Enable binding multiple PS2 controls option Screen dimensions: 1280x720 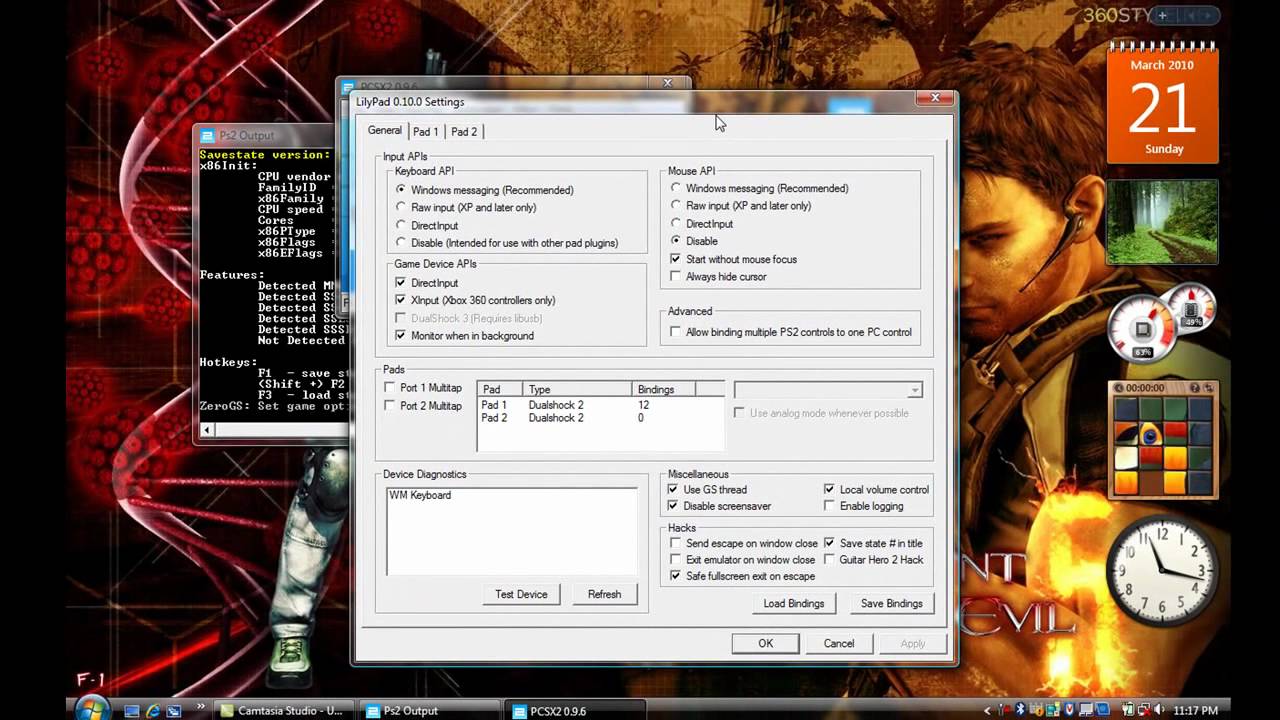click(x=790, y=332)
